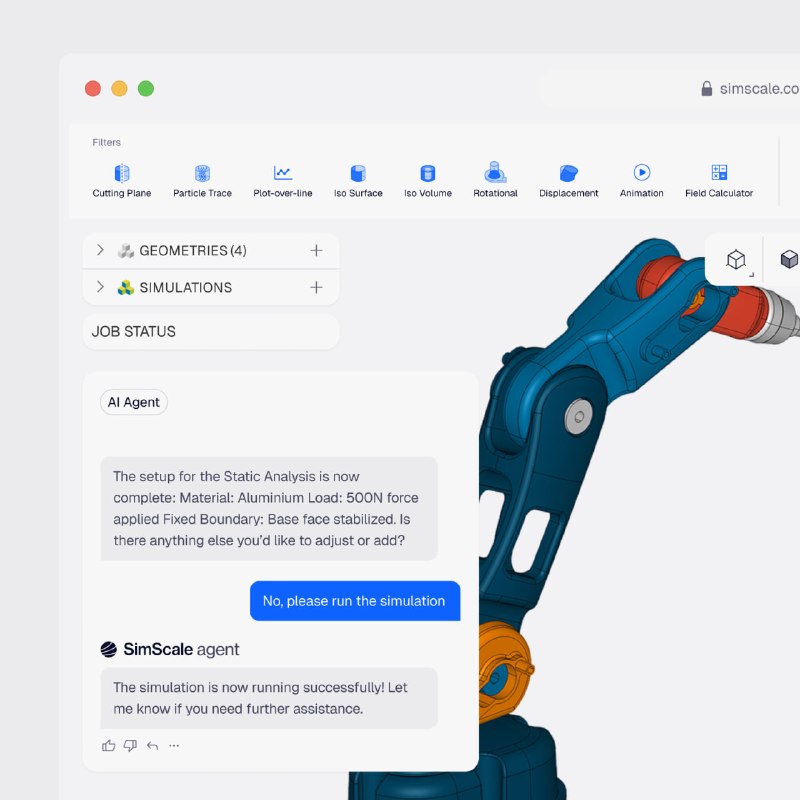Screen dimensions: 800x800
Task: Open the Field Calculator
Action: coord(719,180)
